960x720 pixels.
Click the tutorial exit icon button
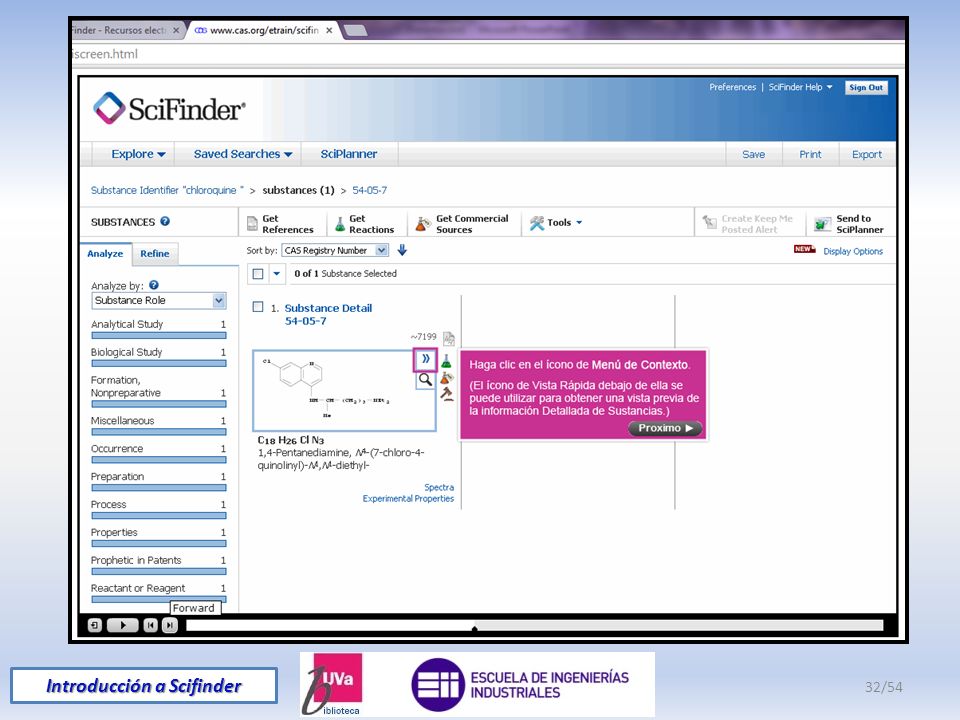point(95,625)
